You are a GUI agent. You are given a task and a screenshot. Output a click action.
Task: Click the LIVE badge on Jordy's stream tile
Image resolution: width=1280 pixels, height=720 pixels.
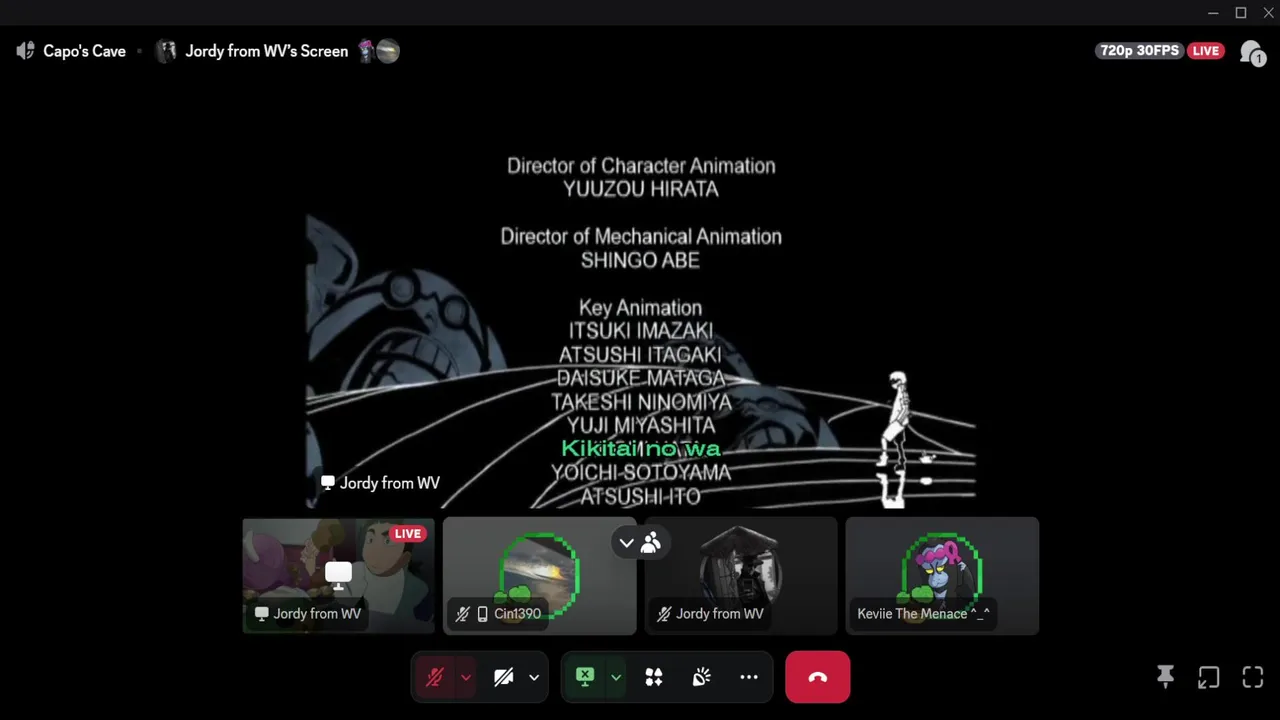(408, 533)
